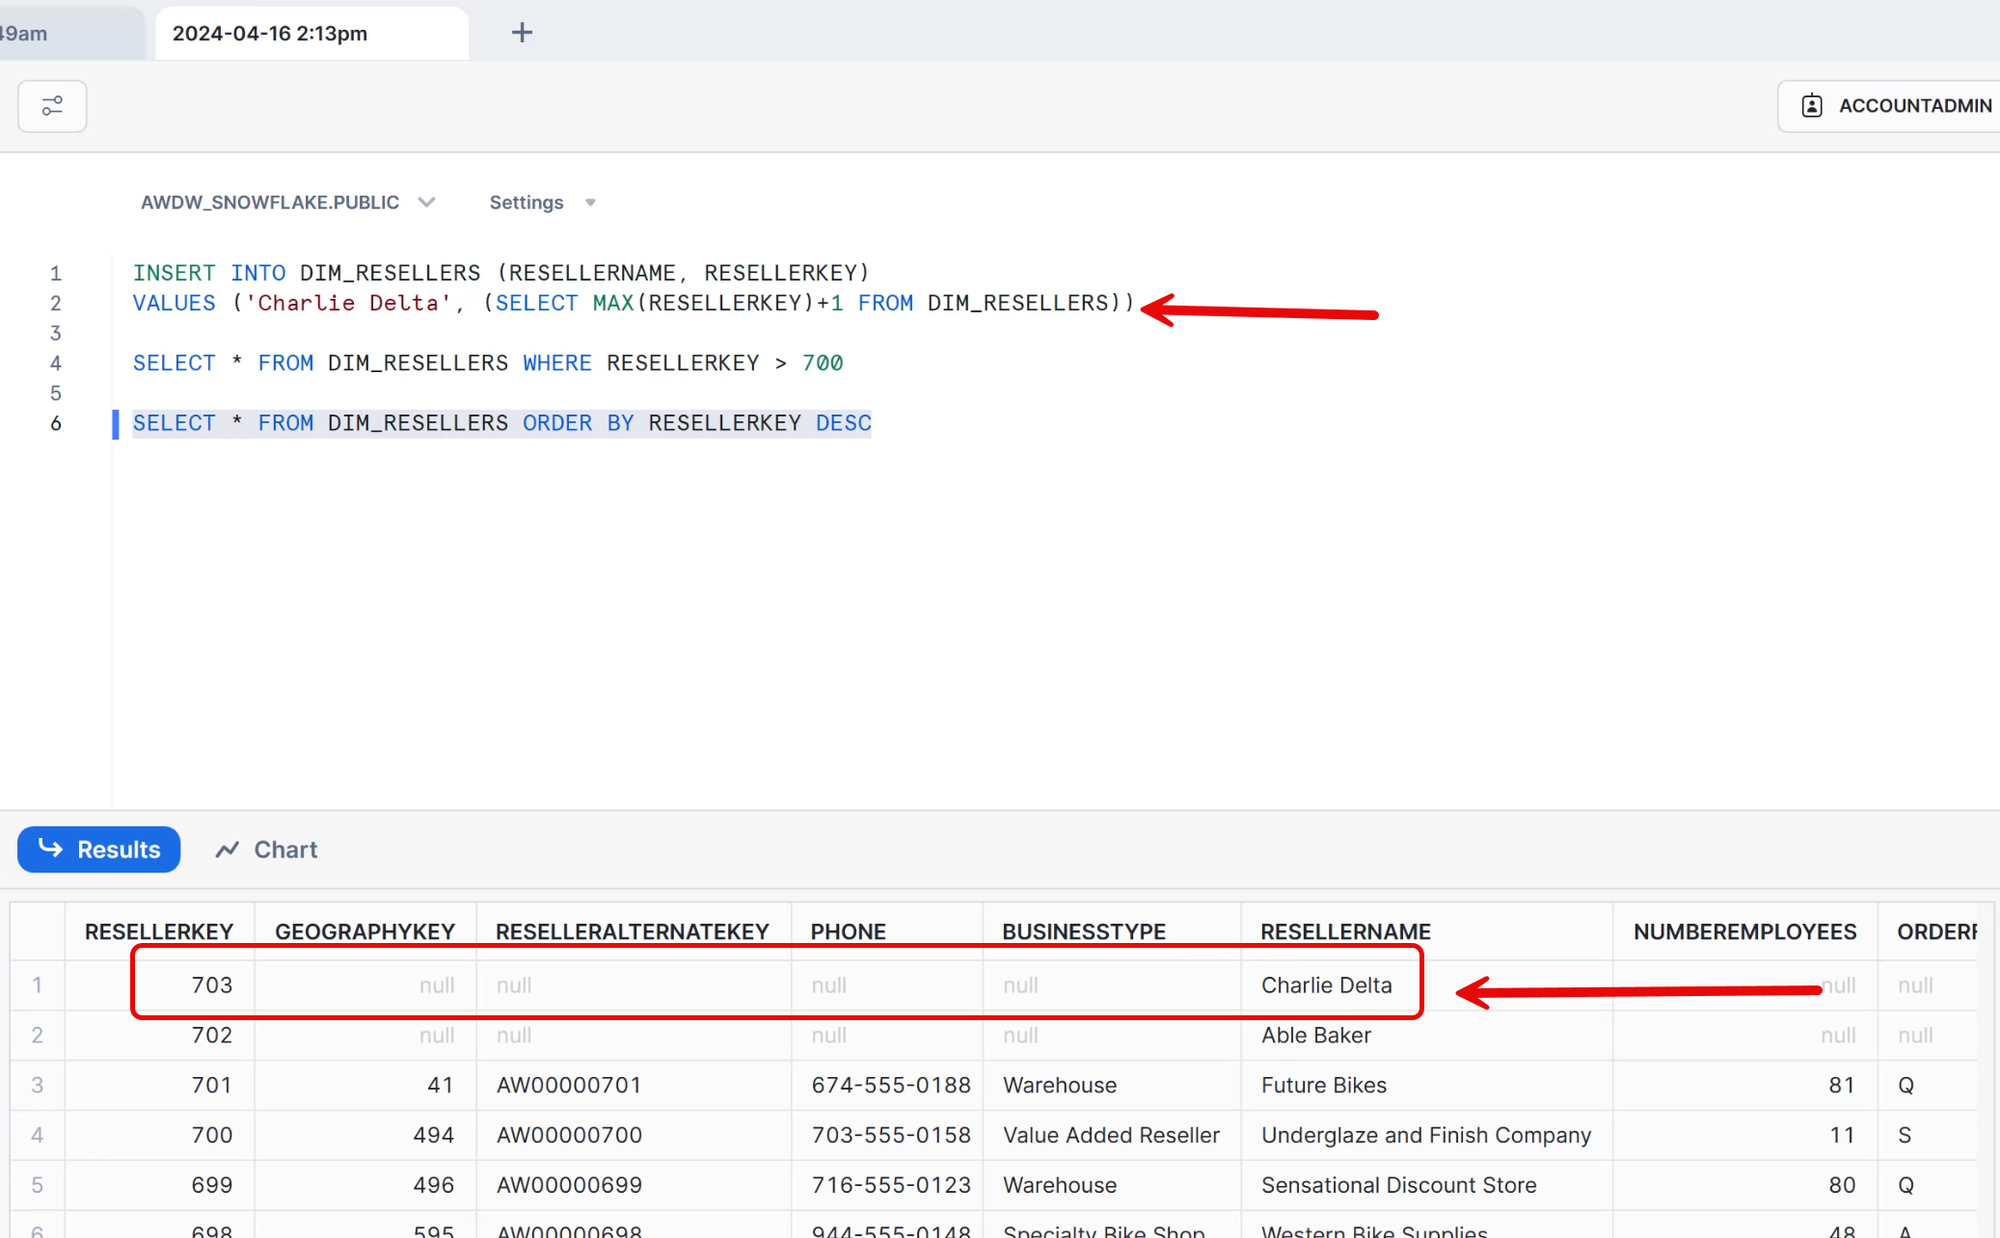Open the Settings dropdown arrow
Viewport: 2000px width, 1238px height.
(590, 202)
